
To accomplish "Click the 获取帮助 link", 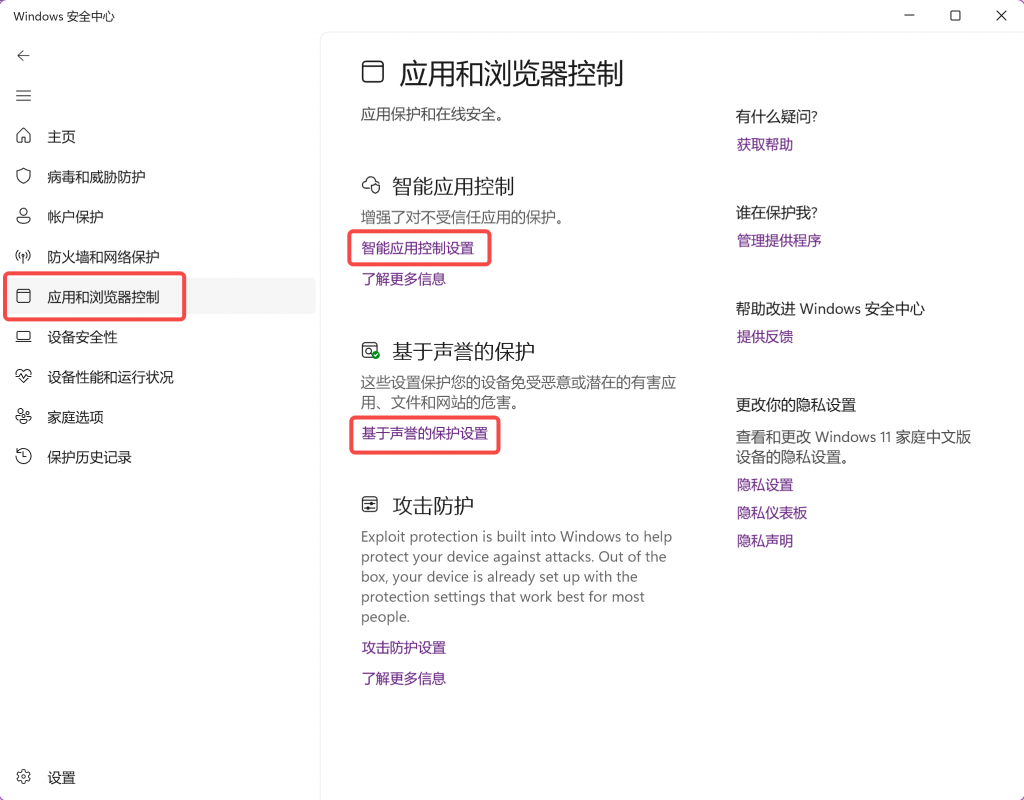I will coord(764,145).
